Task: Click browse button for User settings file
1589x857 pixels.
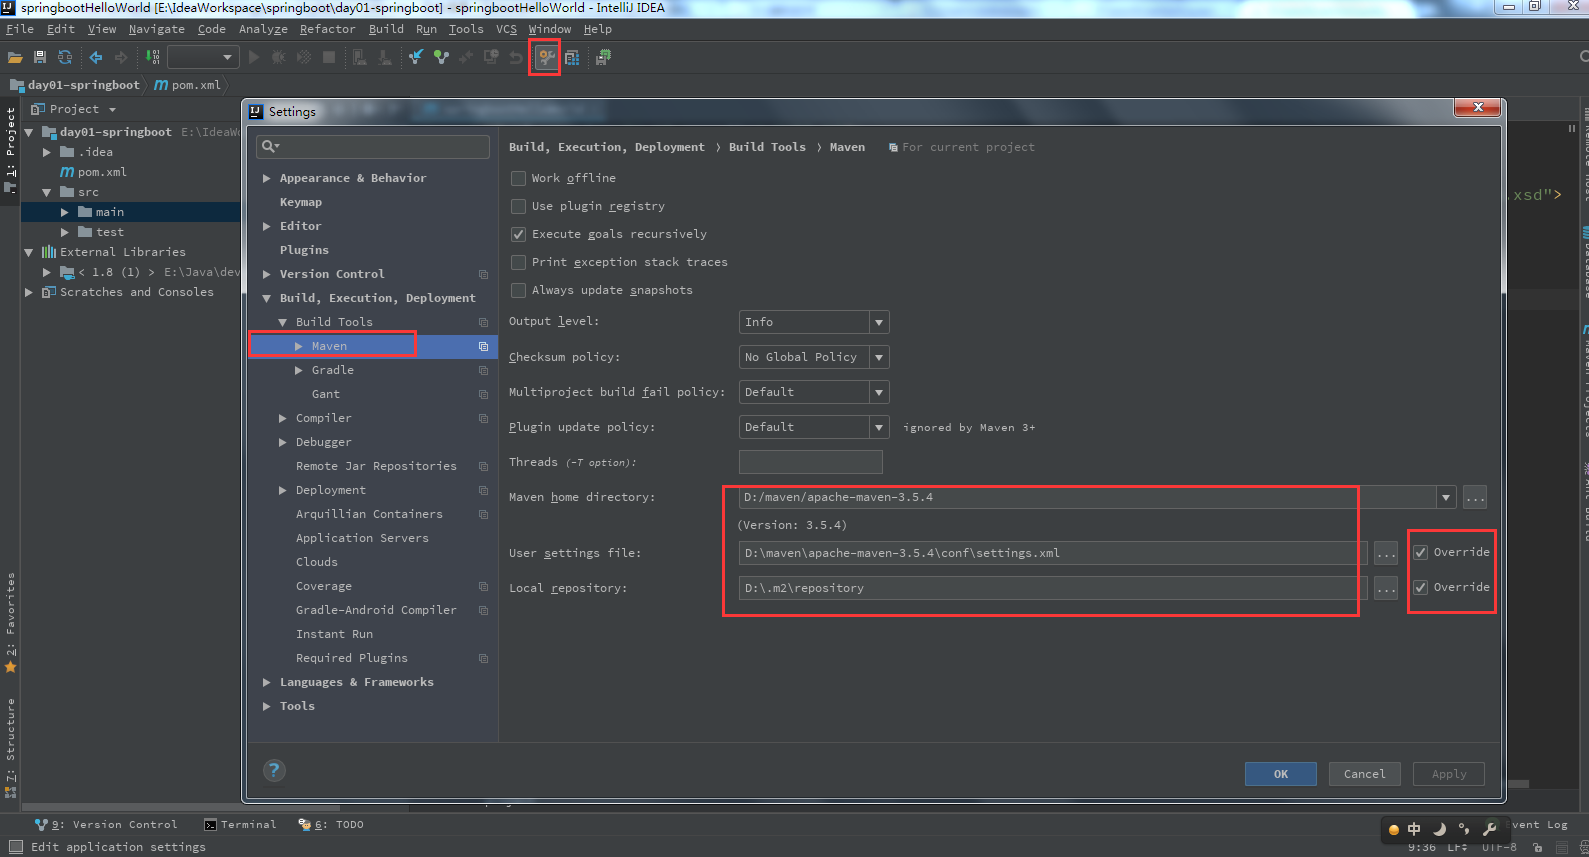Action: coord(1386,553)
